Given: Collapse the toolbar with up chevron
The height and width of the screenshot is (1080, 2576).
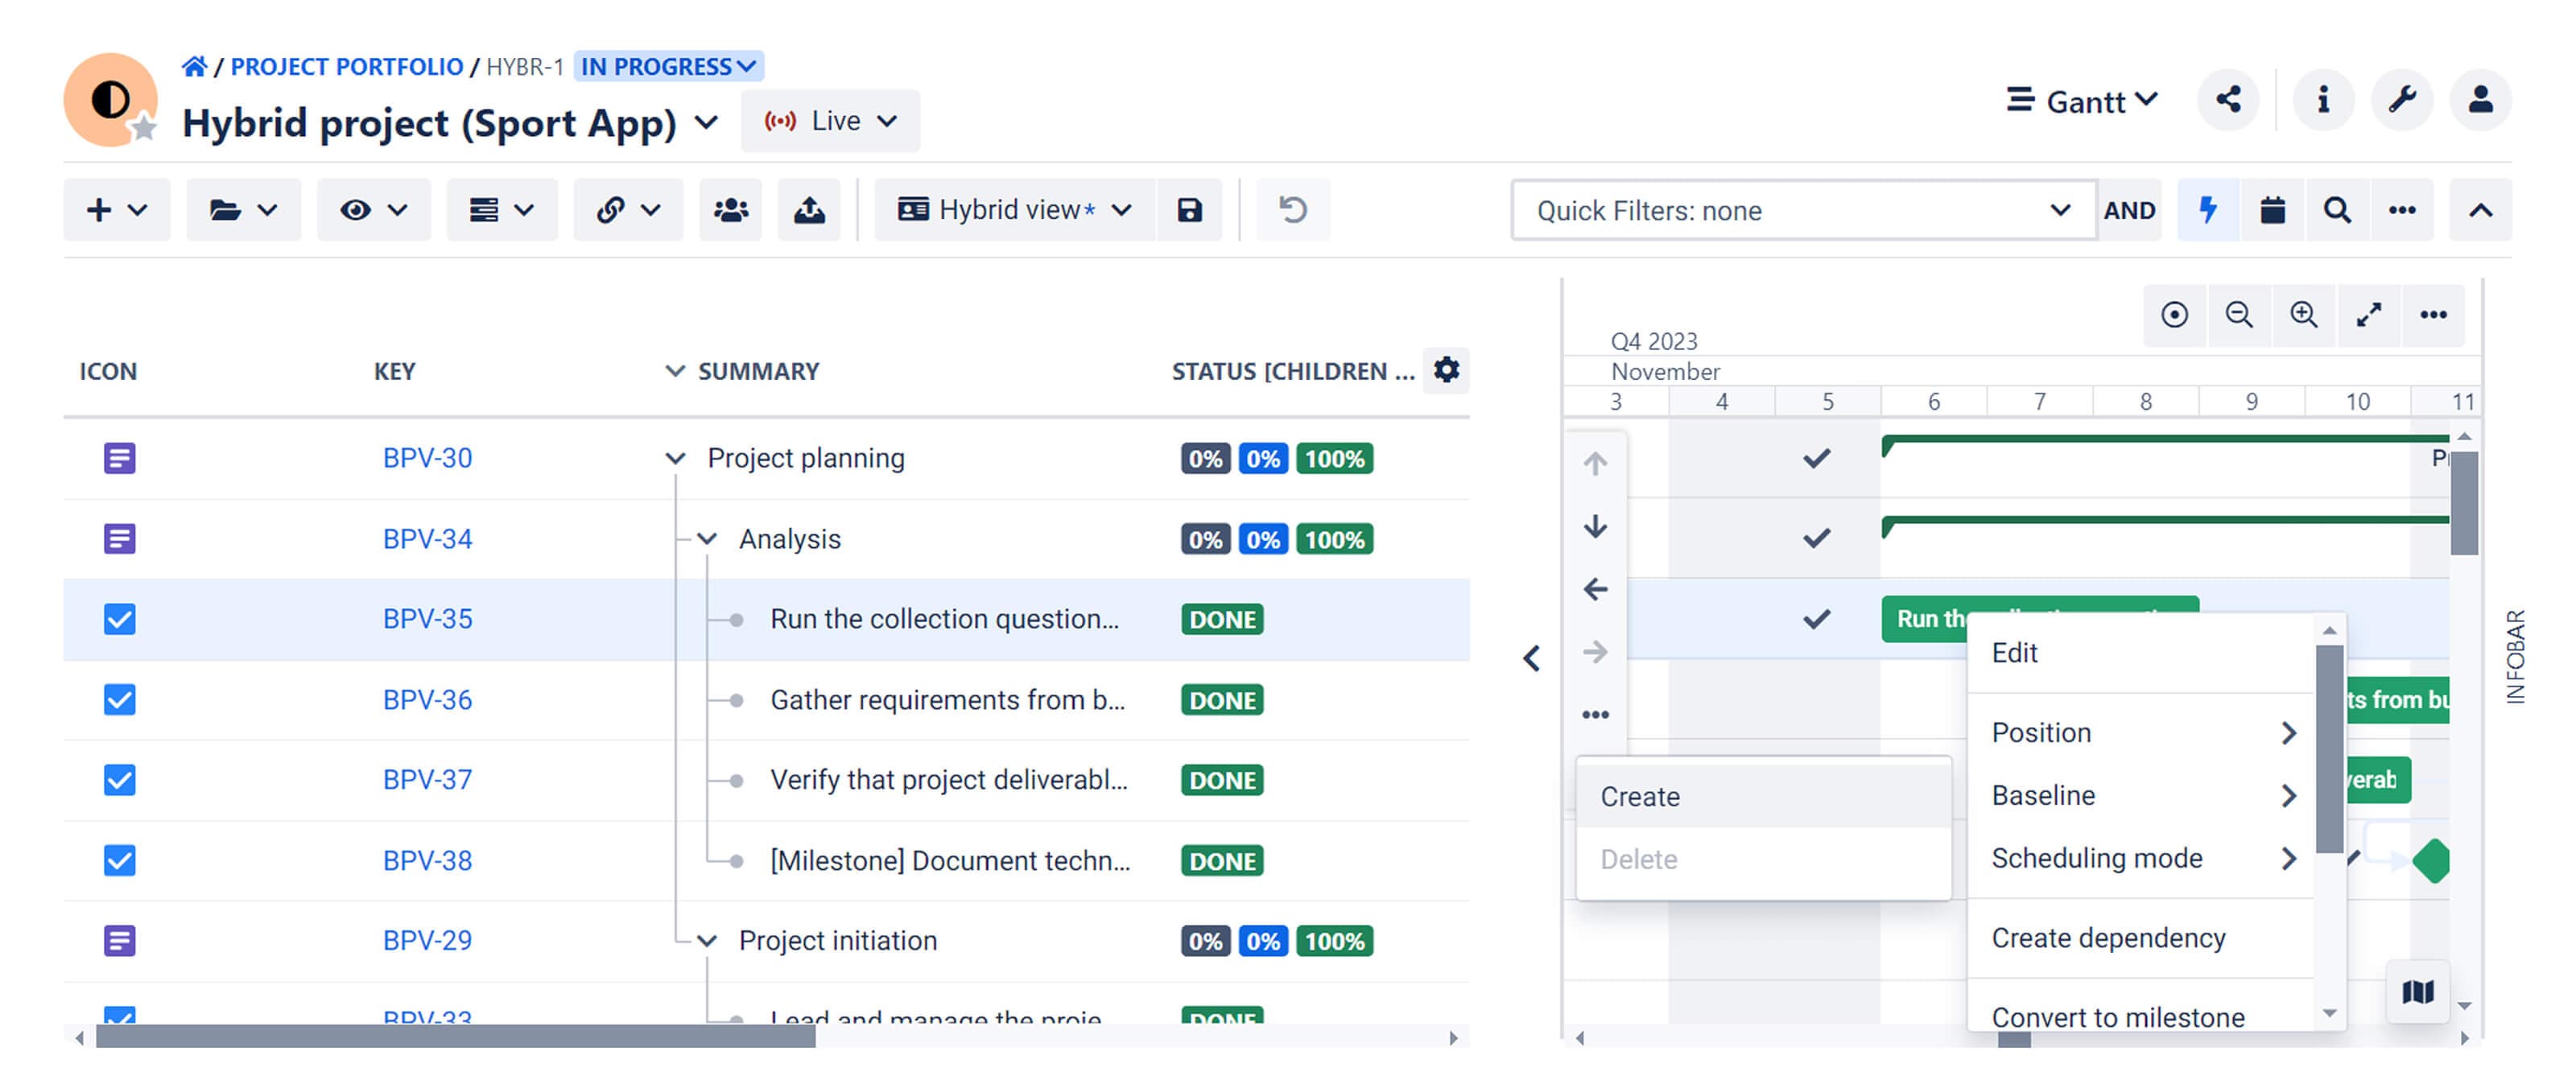Looking at the screenshot, I should pos(2480,210).
